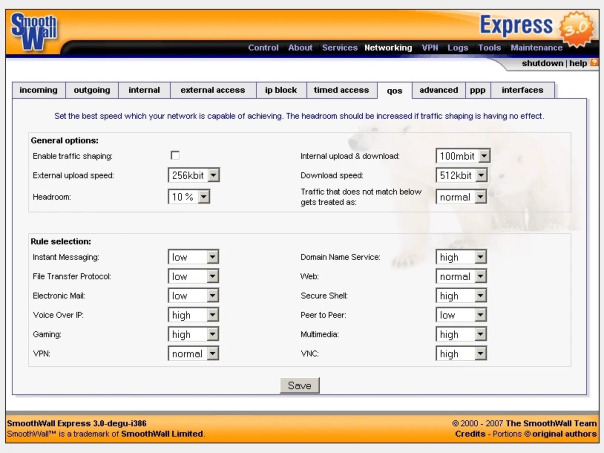The height and width of the screenshot is (453, 604).
Task: Enable traffic shaping checkbox
Action: (x=175, y=155)
